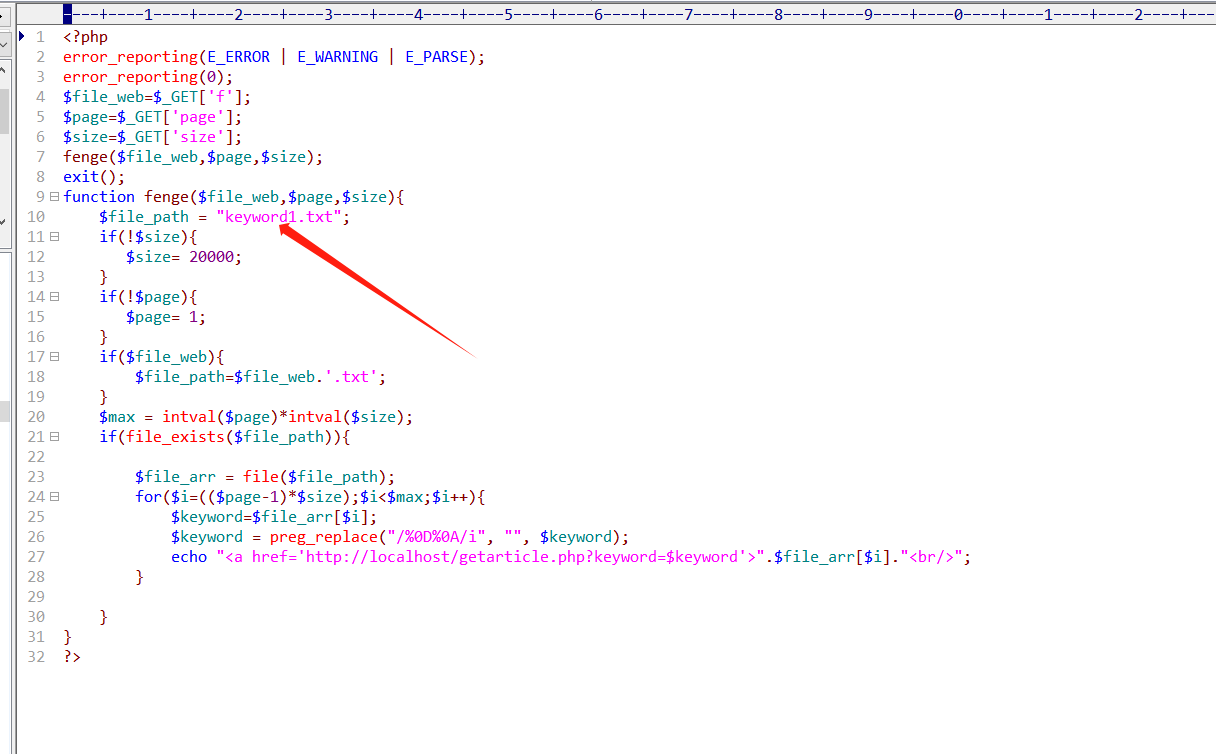Image resolution: width=1216 pixels, height=754 pixels.
Task: Click the <?php opening tag
Action: 85,37
